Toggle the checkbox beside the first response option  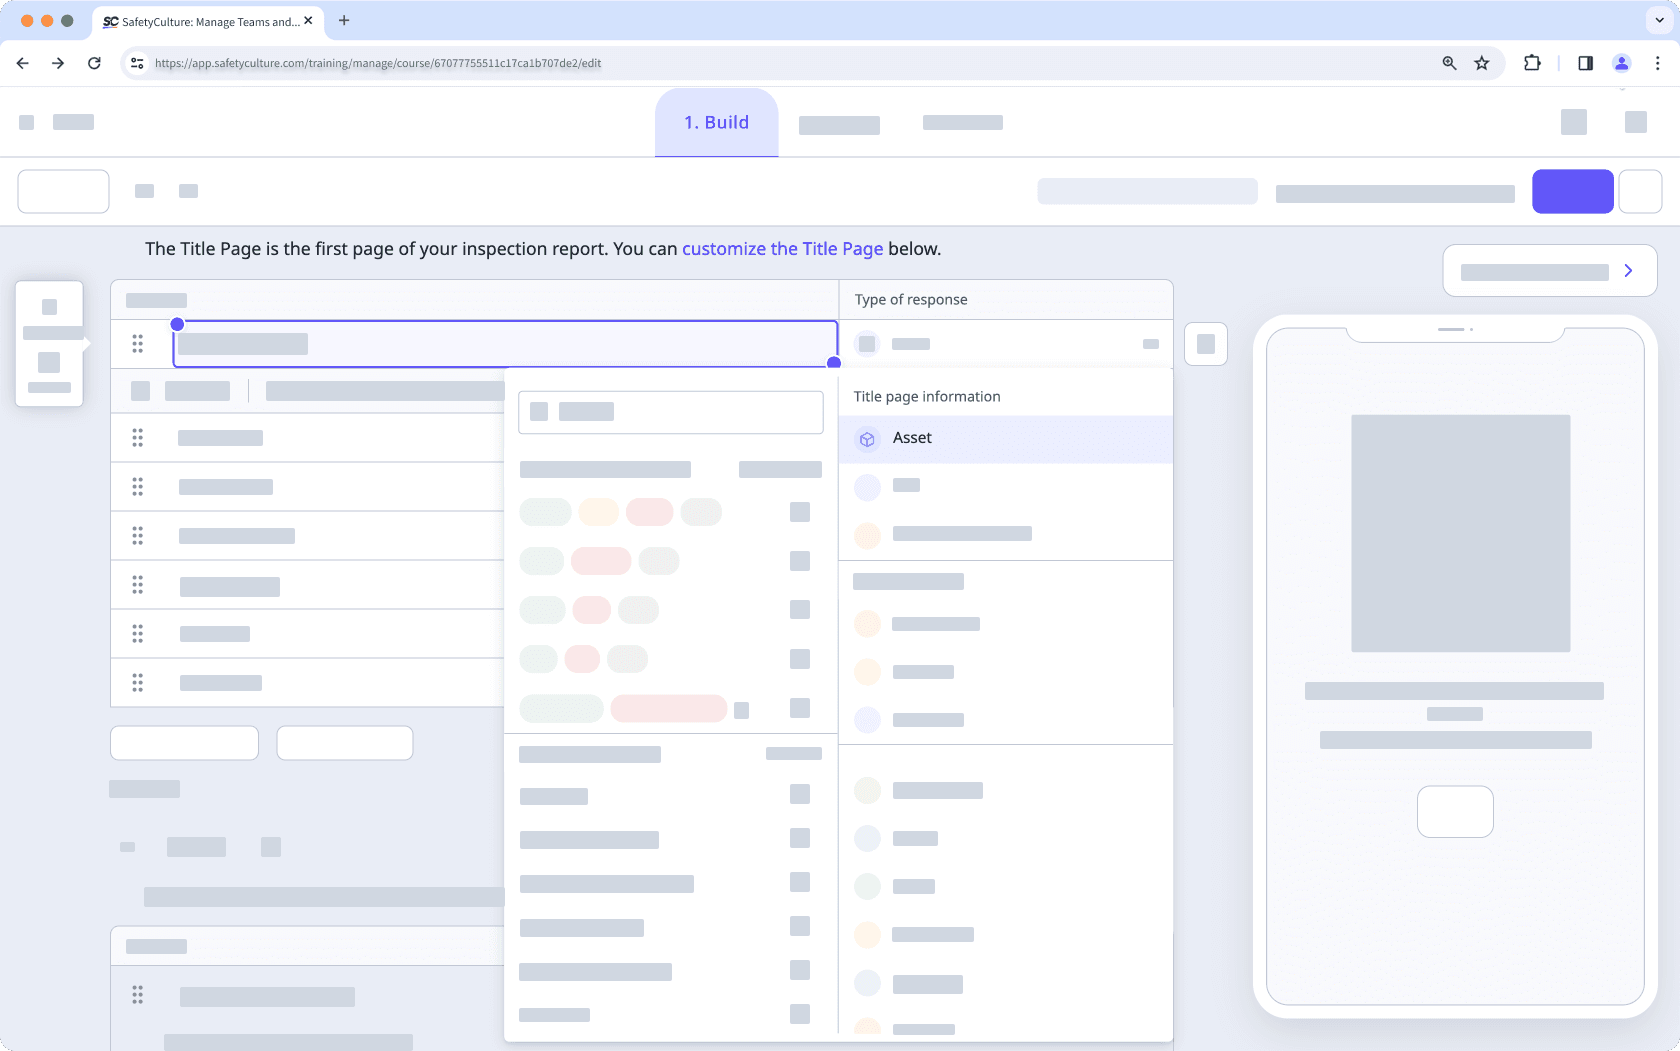coord(800,512)
